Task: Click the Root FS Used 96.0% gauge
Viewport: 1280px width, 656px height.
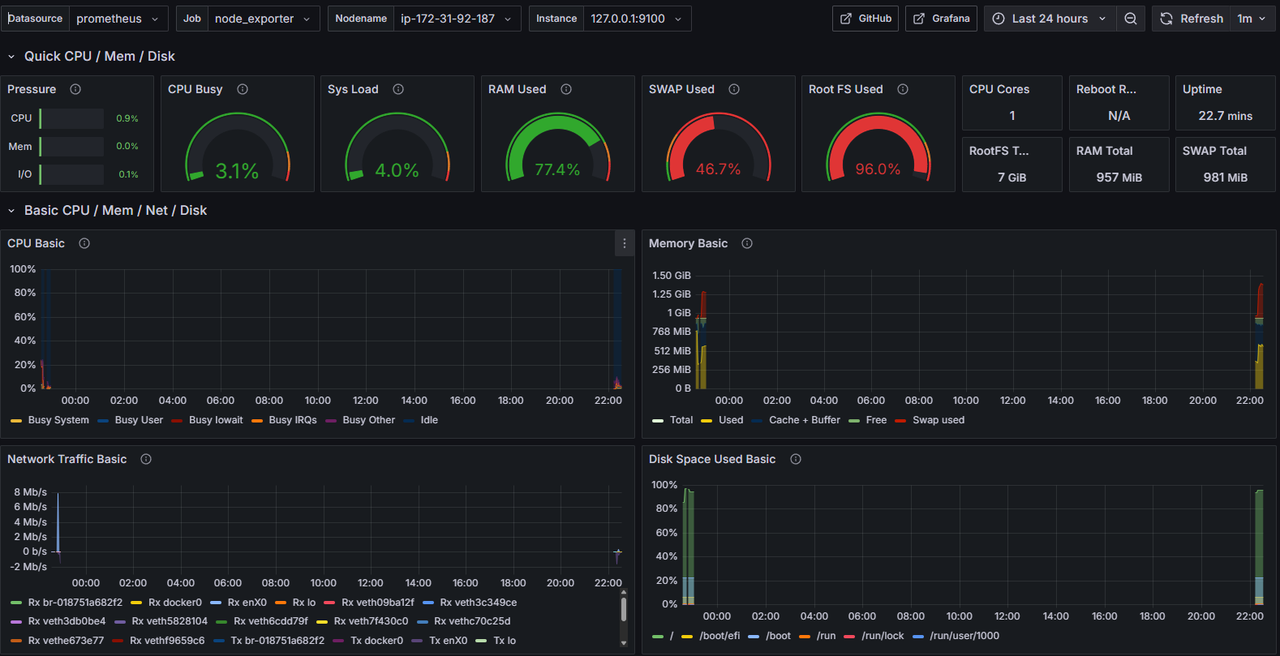Action: 878,146
